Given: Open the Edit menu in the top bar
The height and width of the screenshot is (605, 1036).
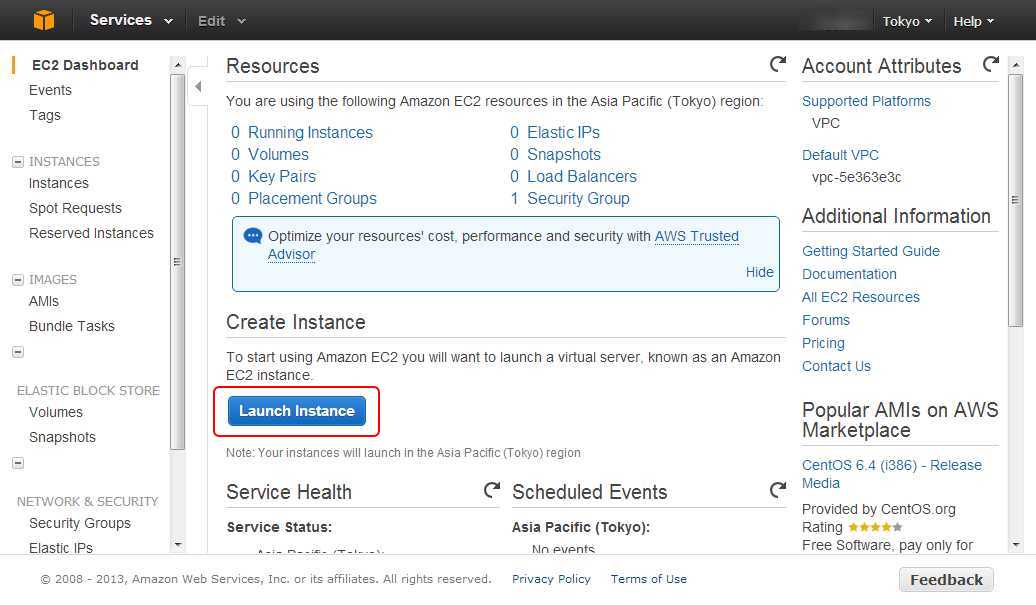Looking at the screenshot, I should pyautogui.click(x=221, y=21).
